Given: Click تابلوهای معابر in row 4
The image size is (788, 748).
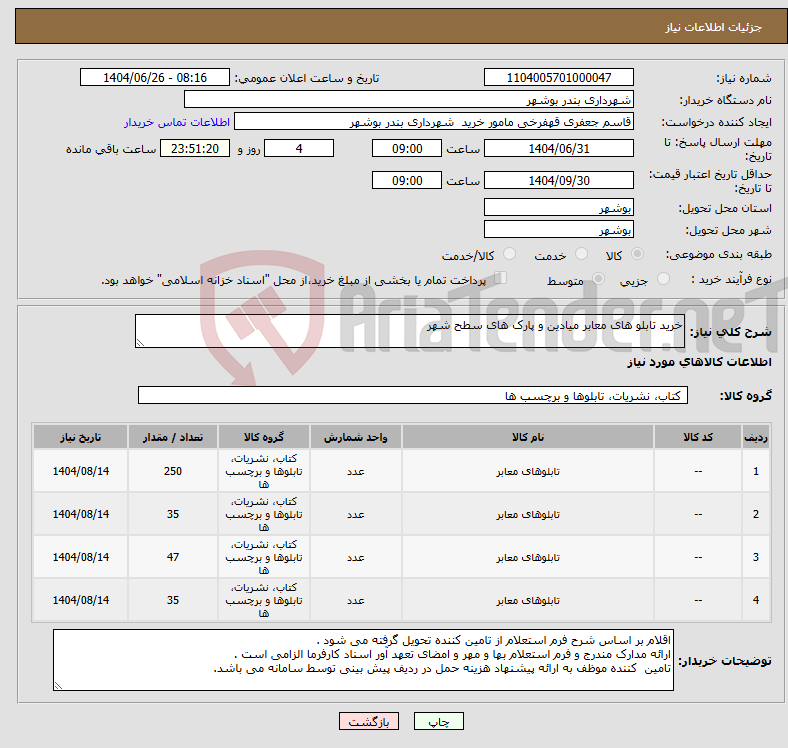Looking at the screenshot, I should tap(528, 600).
